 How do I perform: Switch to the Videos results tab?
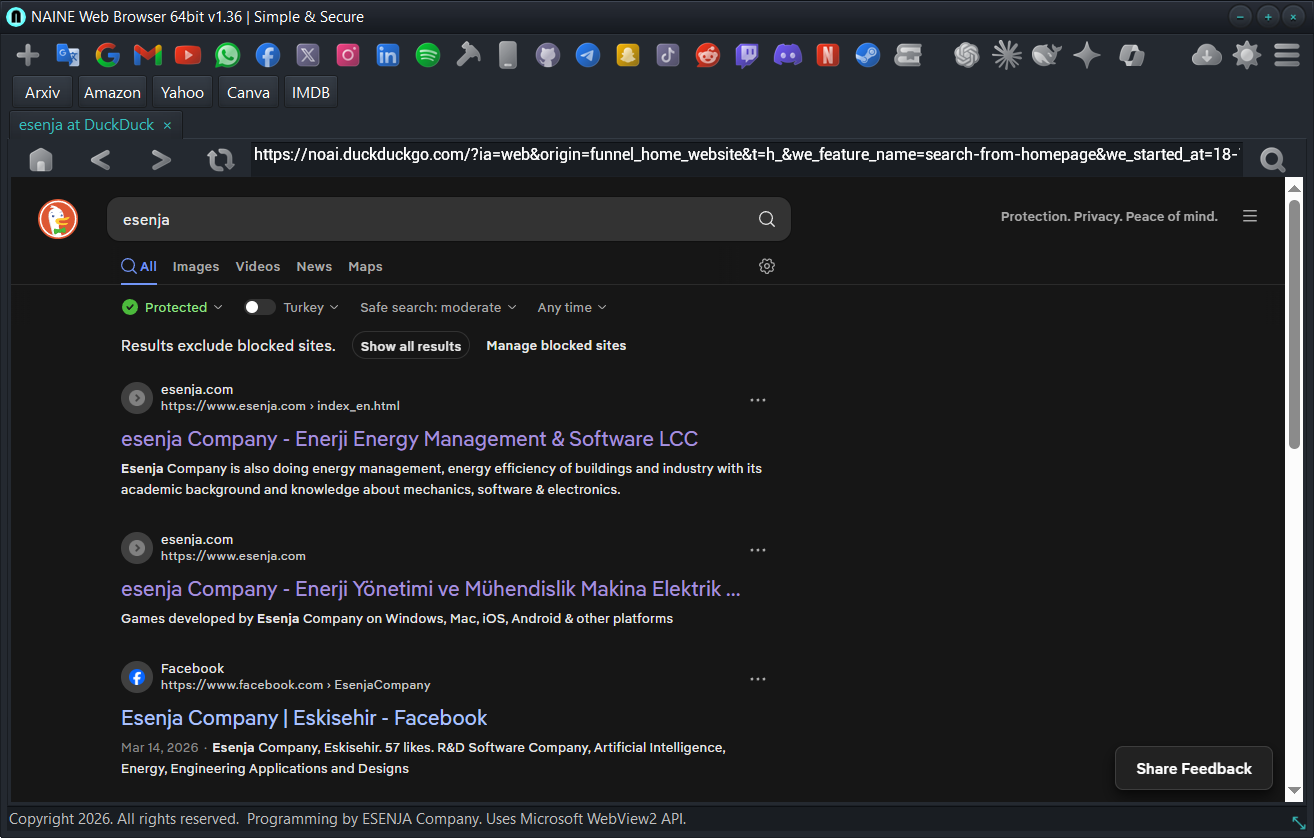[x=258, y=266]
